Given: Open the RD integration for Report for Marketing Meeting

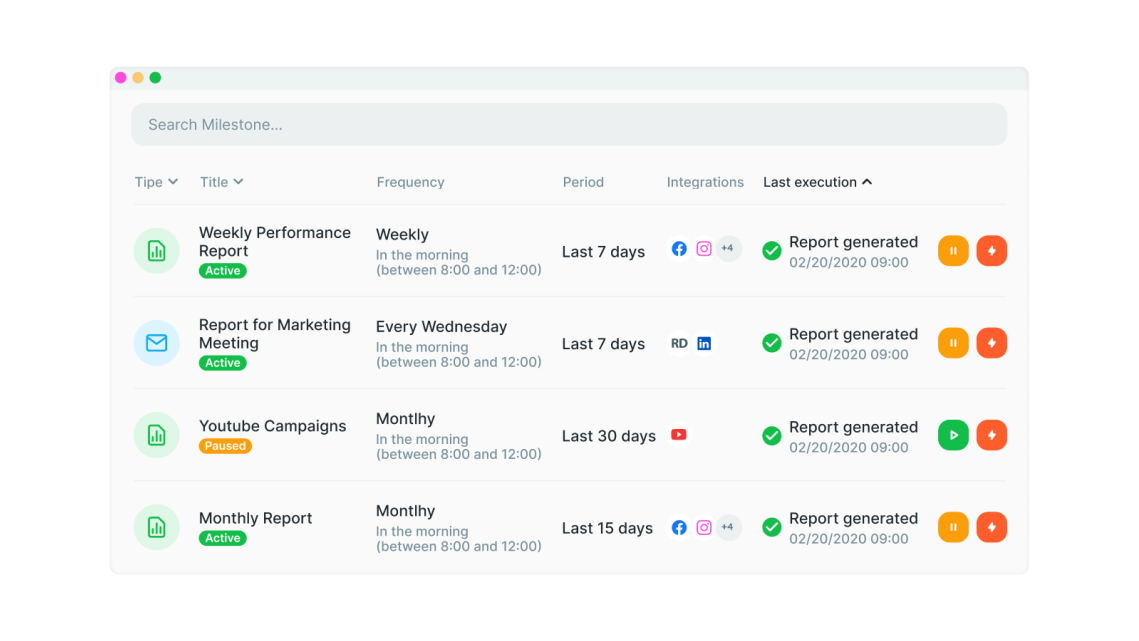Looking at the screenshot, I should [678, 343].
